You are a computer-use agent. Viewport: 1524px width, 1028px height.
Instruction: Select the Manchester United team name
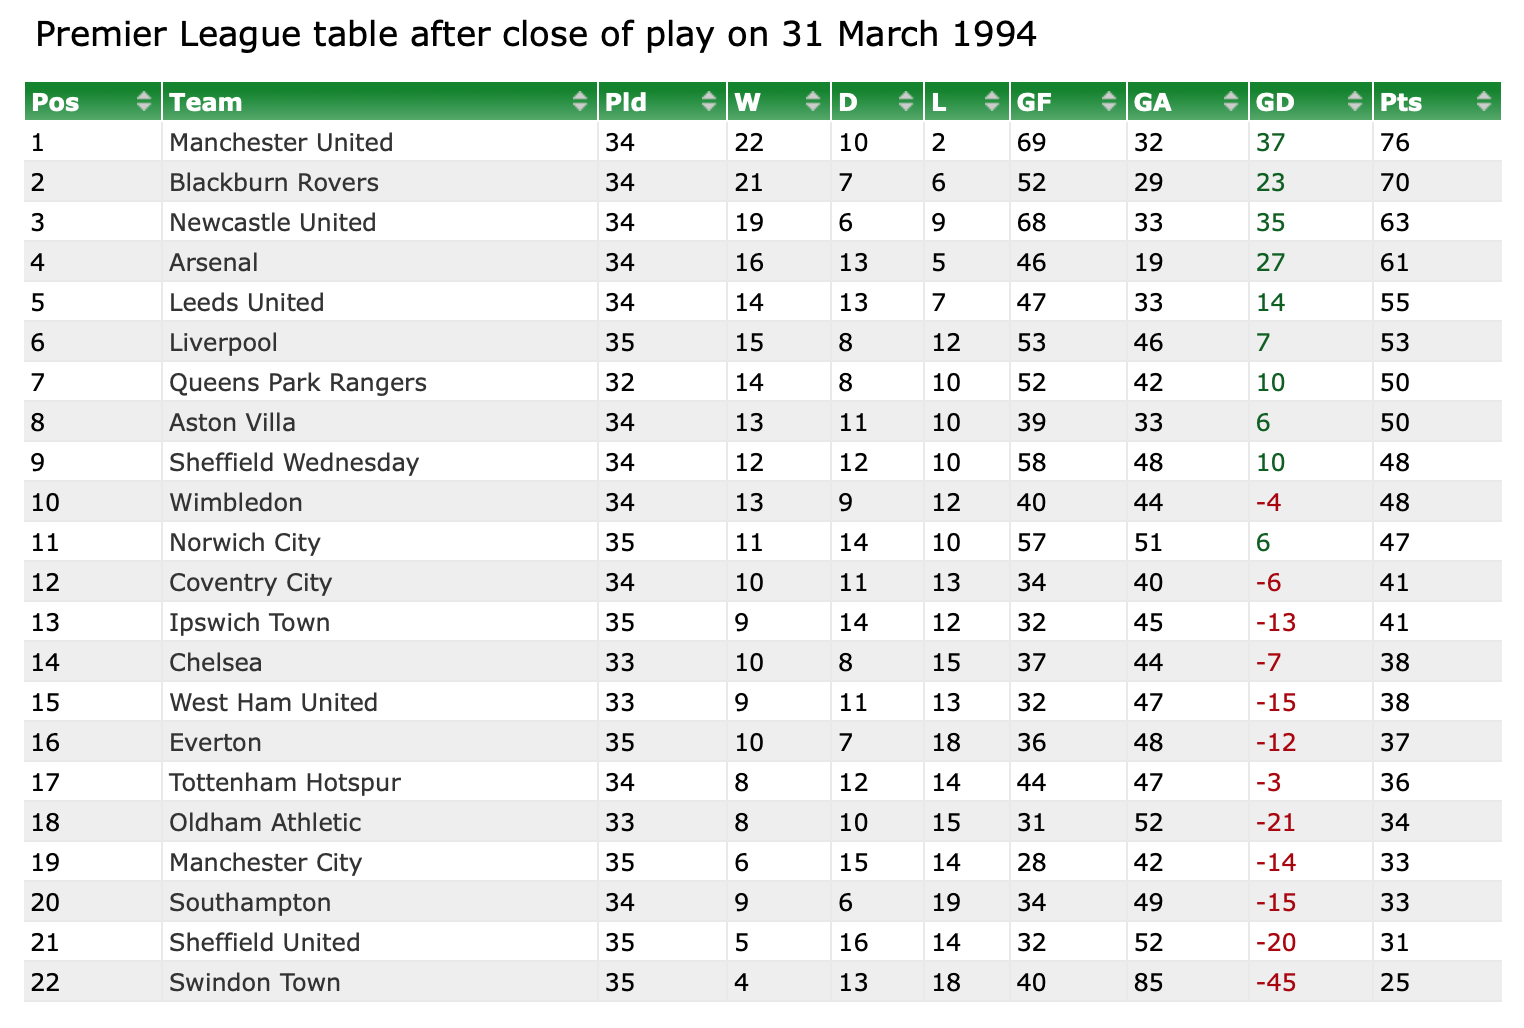tap(281, 142)
